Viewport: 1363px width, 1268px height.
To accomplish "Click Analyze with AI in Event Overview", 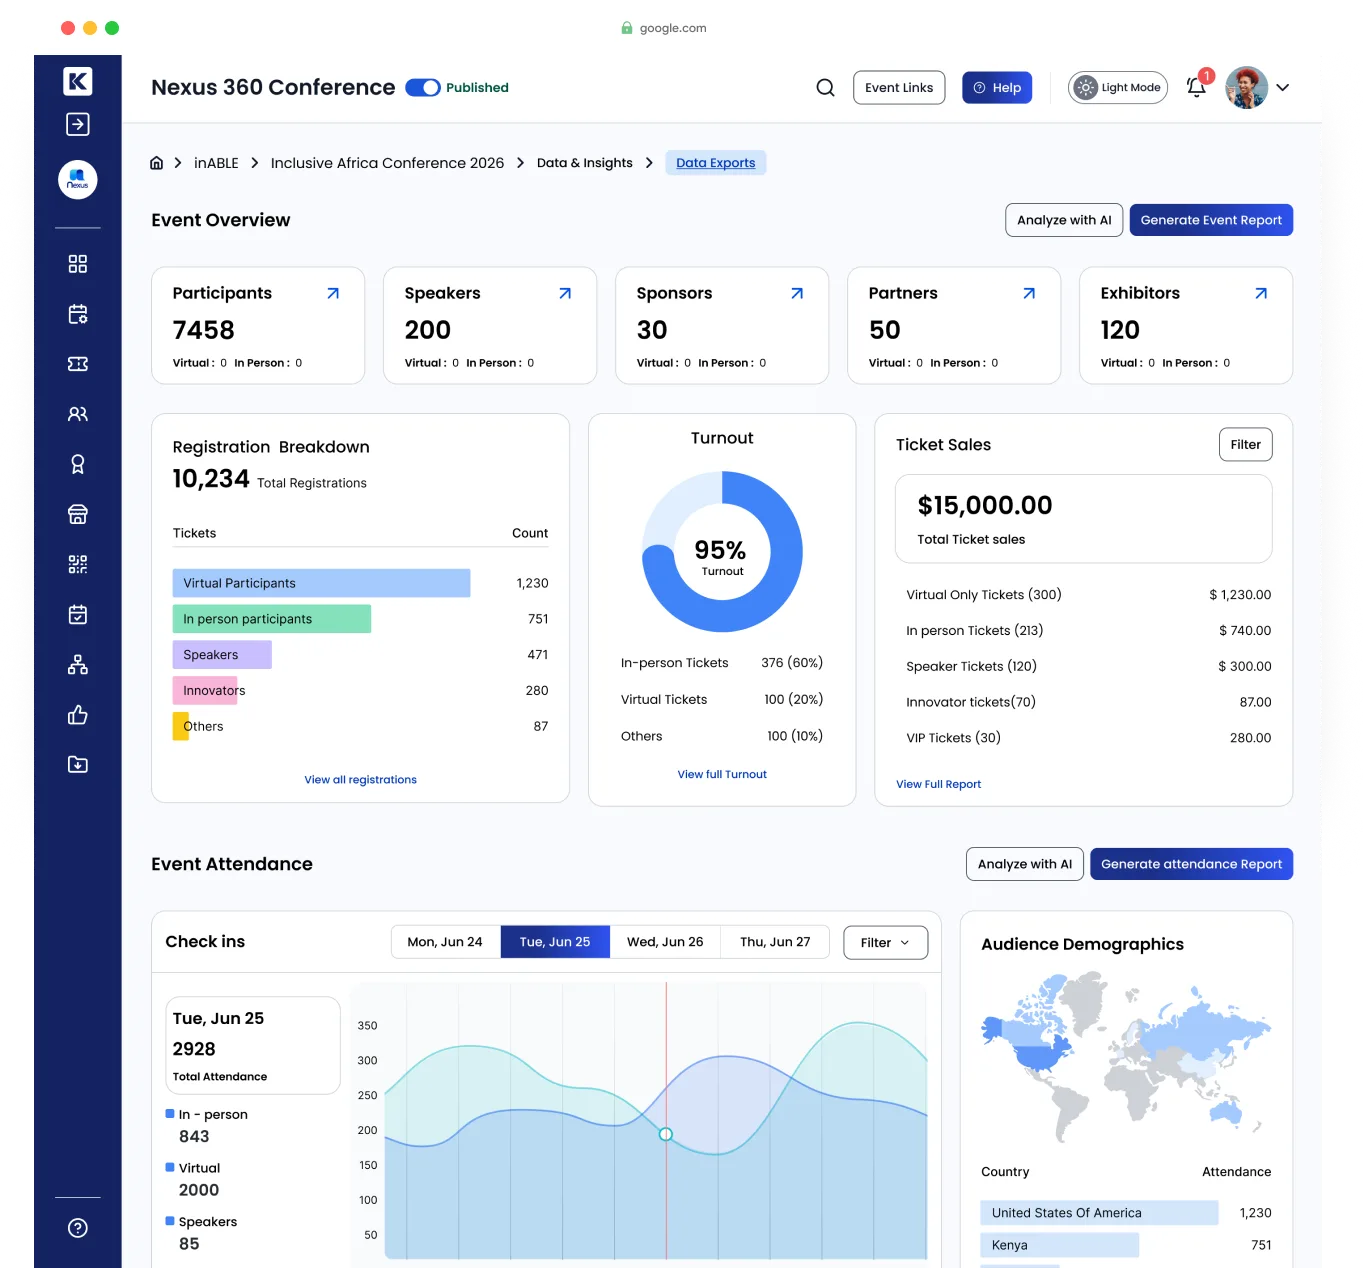I will 1064,220.
